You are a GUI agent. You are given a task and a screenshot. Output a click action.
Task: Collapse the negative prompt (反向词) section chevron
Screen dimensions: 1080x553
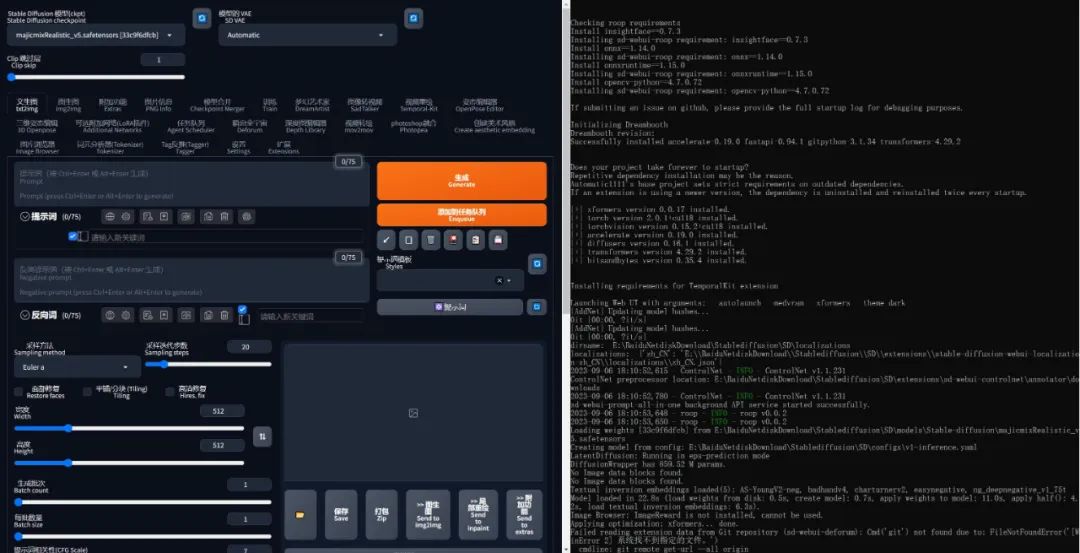click(25, 315)
